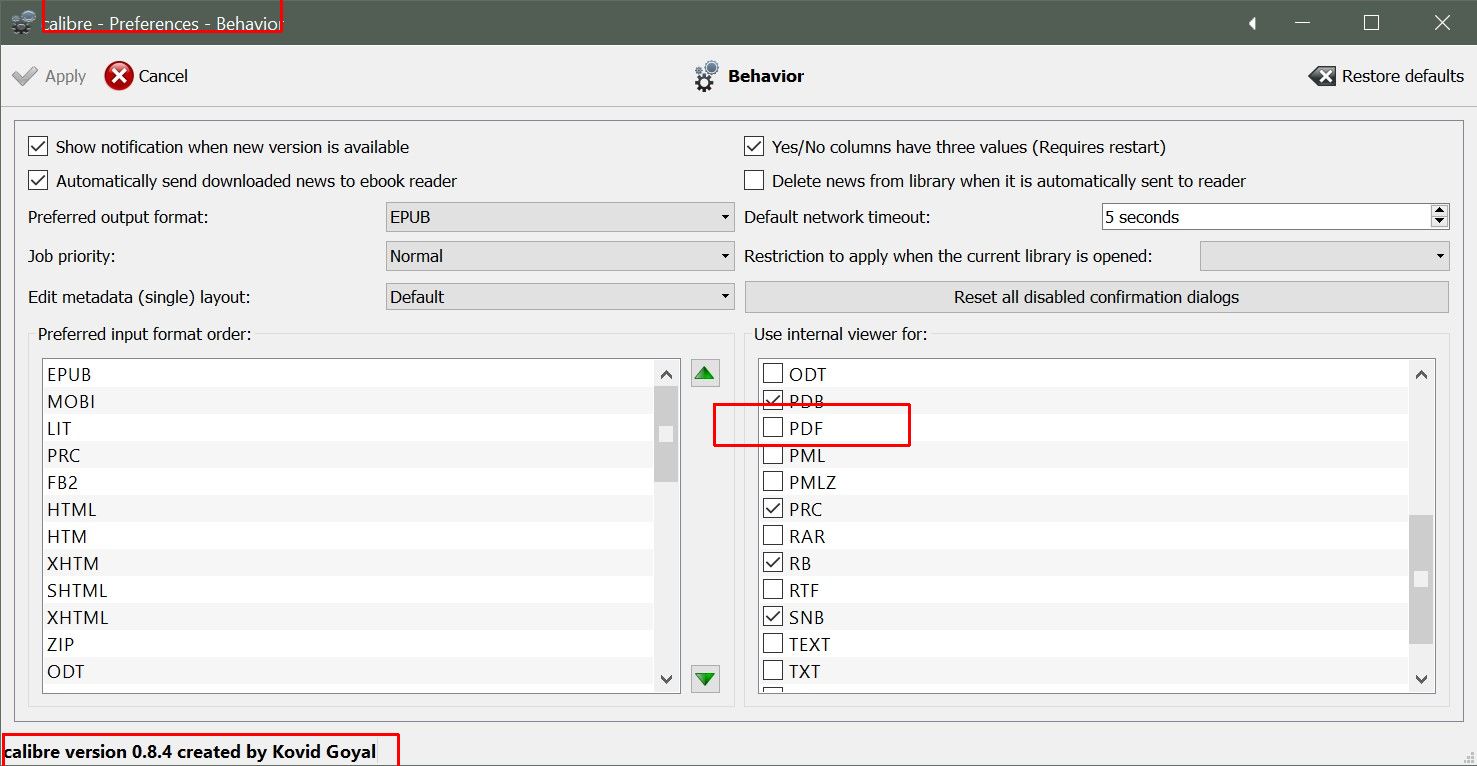Click internal viewer list scroll up arrow
Viewport: 1477px width, 766px height.
1421,374
